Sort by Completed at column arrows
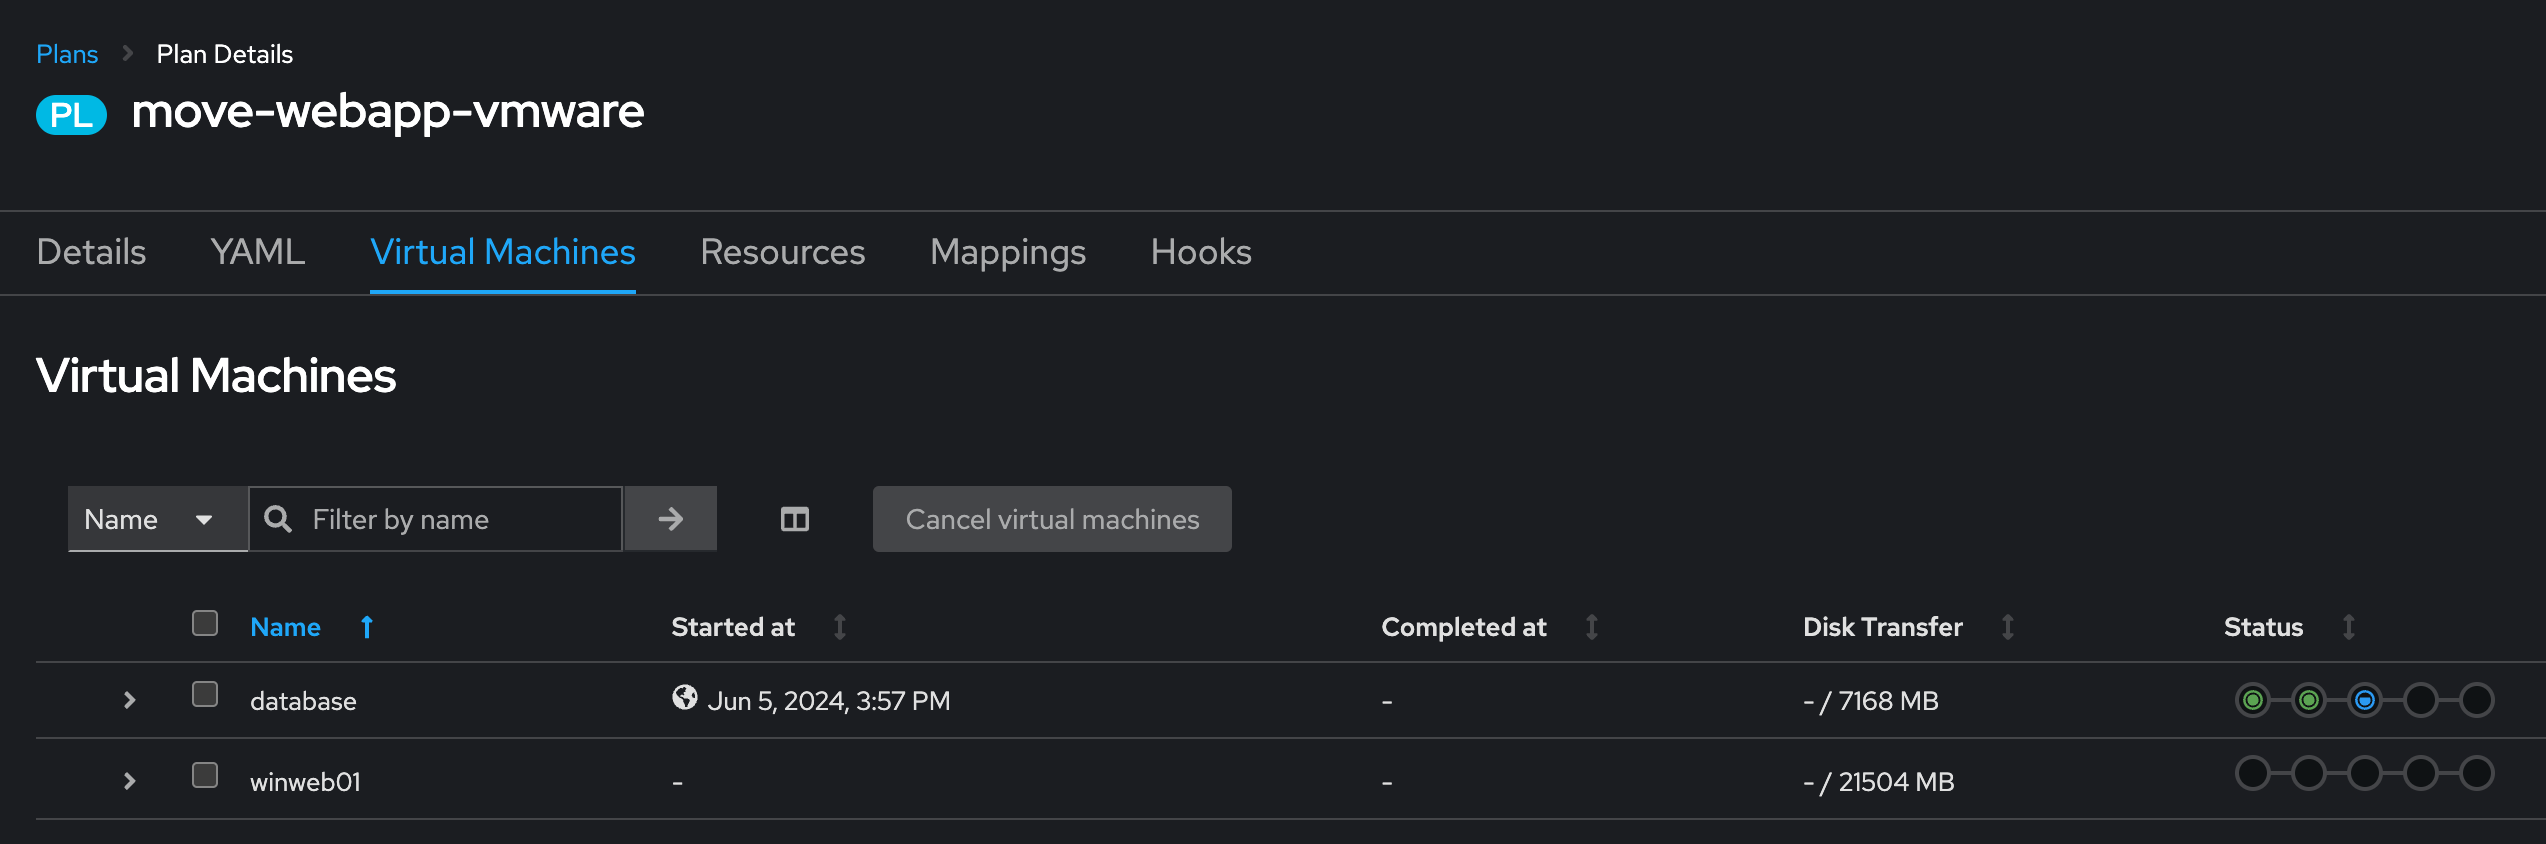The image size is (2546, 844). pyautogui.click(x=1592, y=627)
